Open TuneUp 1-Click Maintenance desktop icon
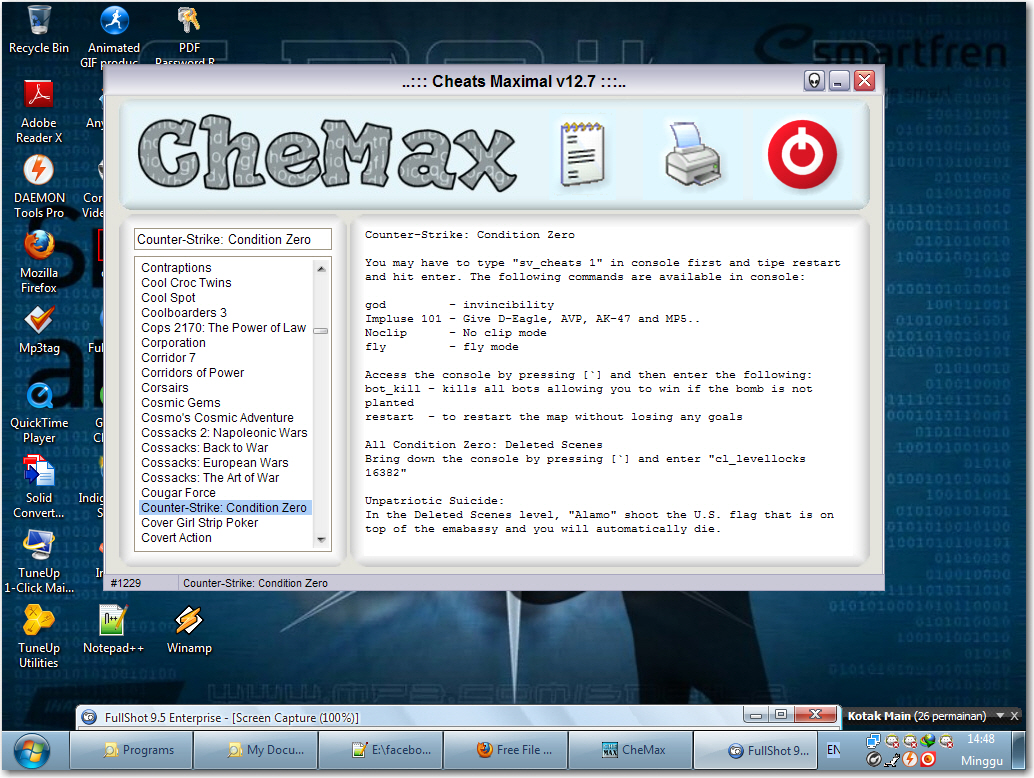1034x778 pixels. point(39,562)
